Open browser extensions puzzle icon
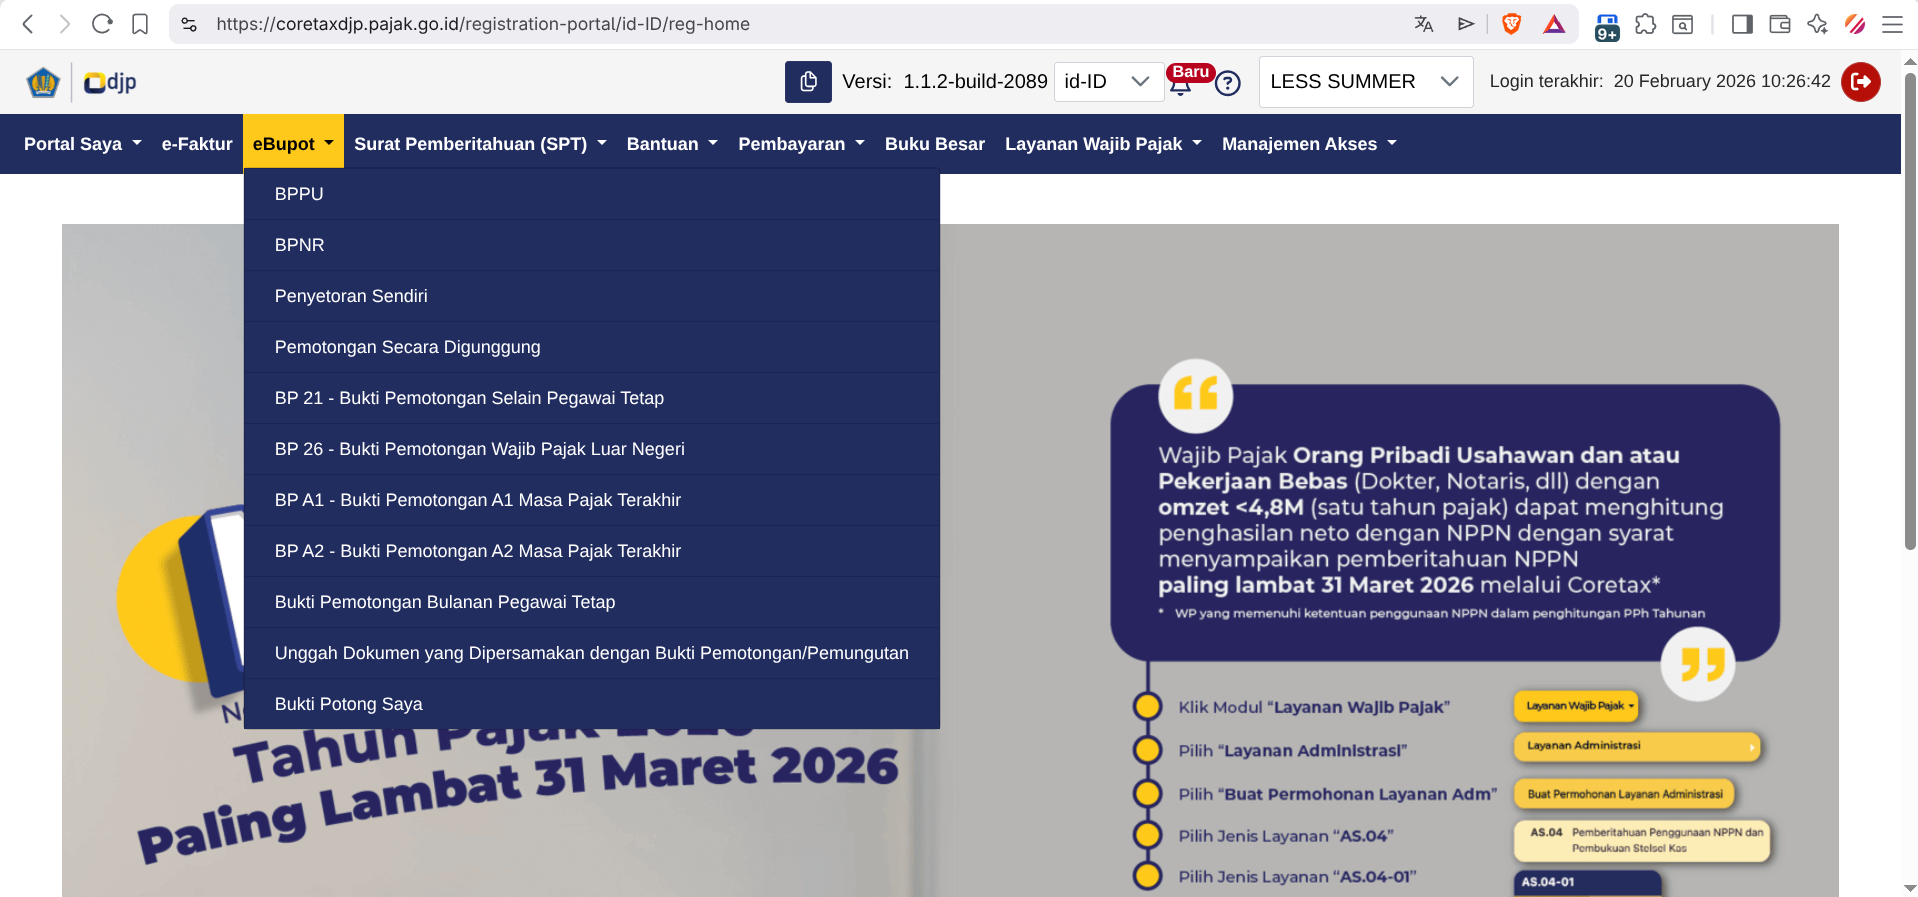The height and width of the screenshot is (897, 1918). click(x=1646, y=24)
